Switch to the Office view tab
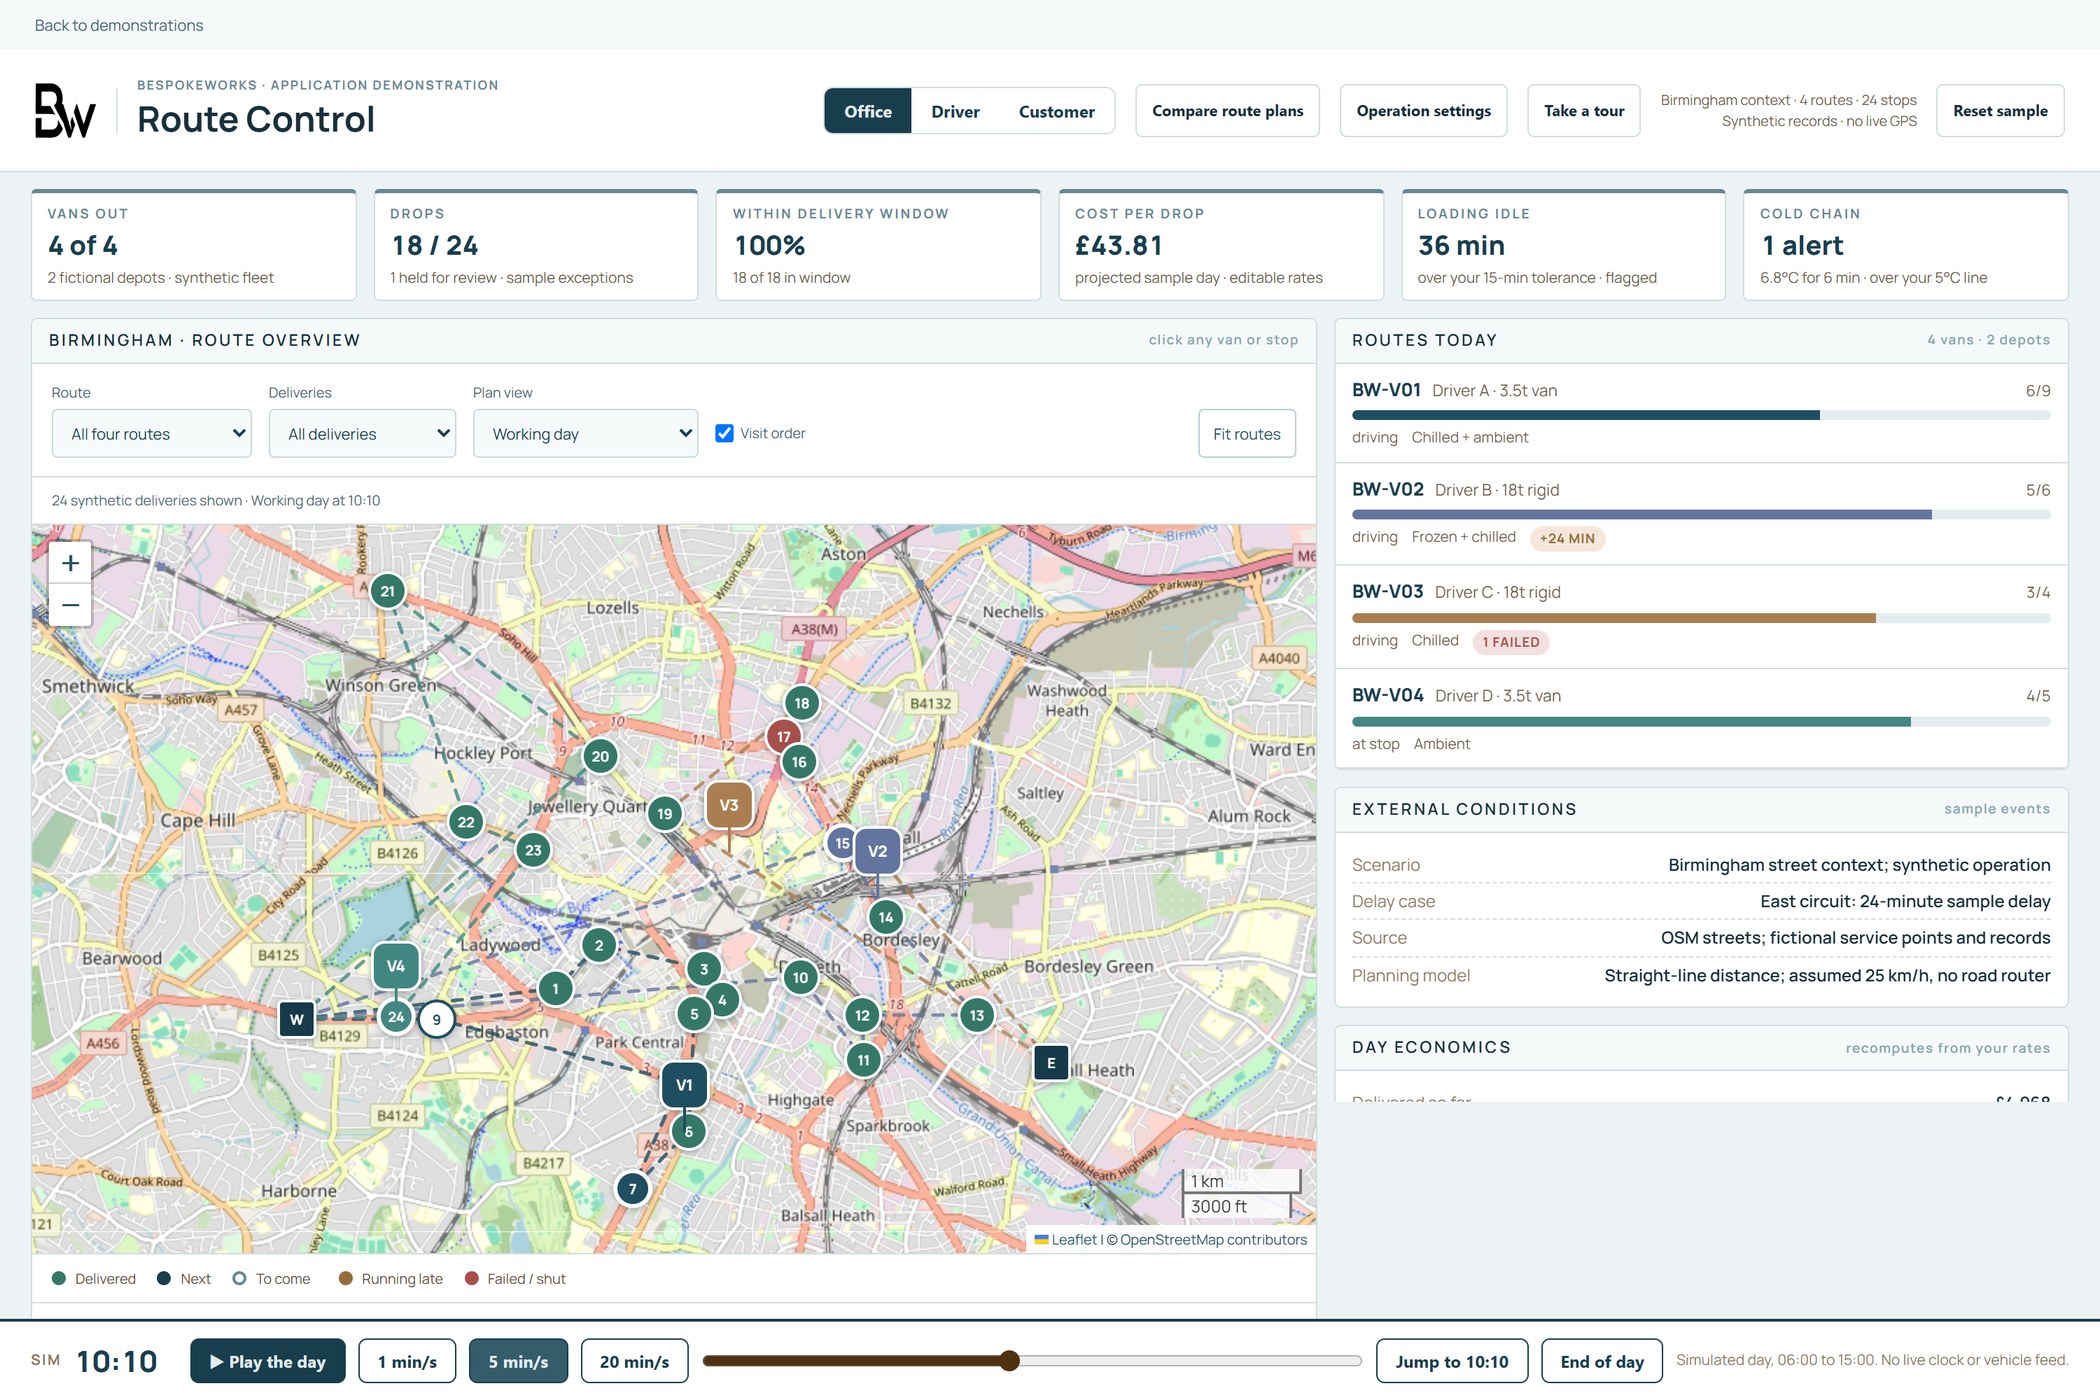 (x=868, y=111)
